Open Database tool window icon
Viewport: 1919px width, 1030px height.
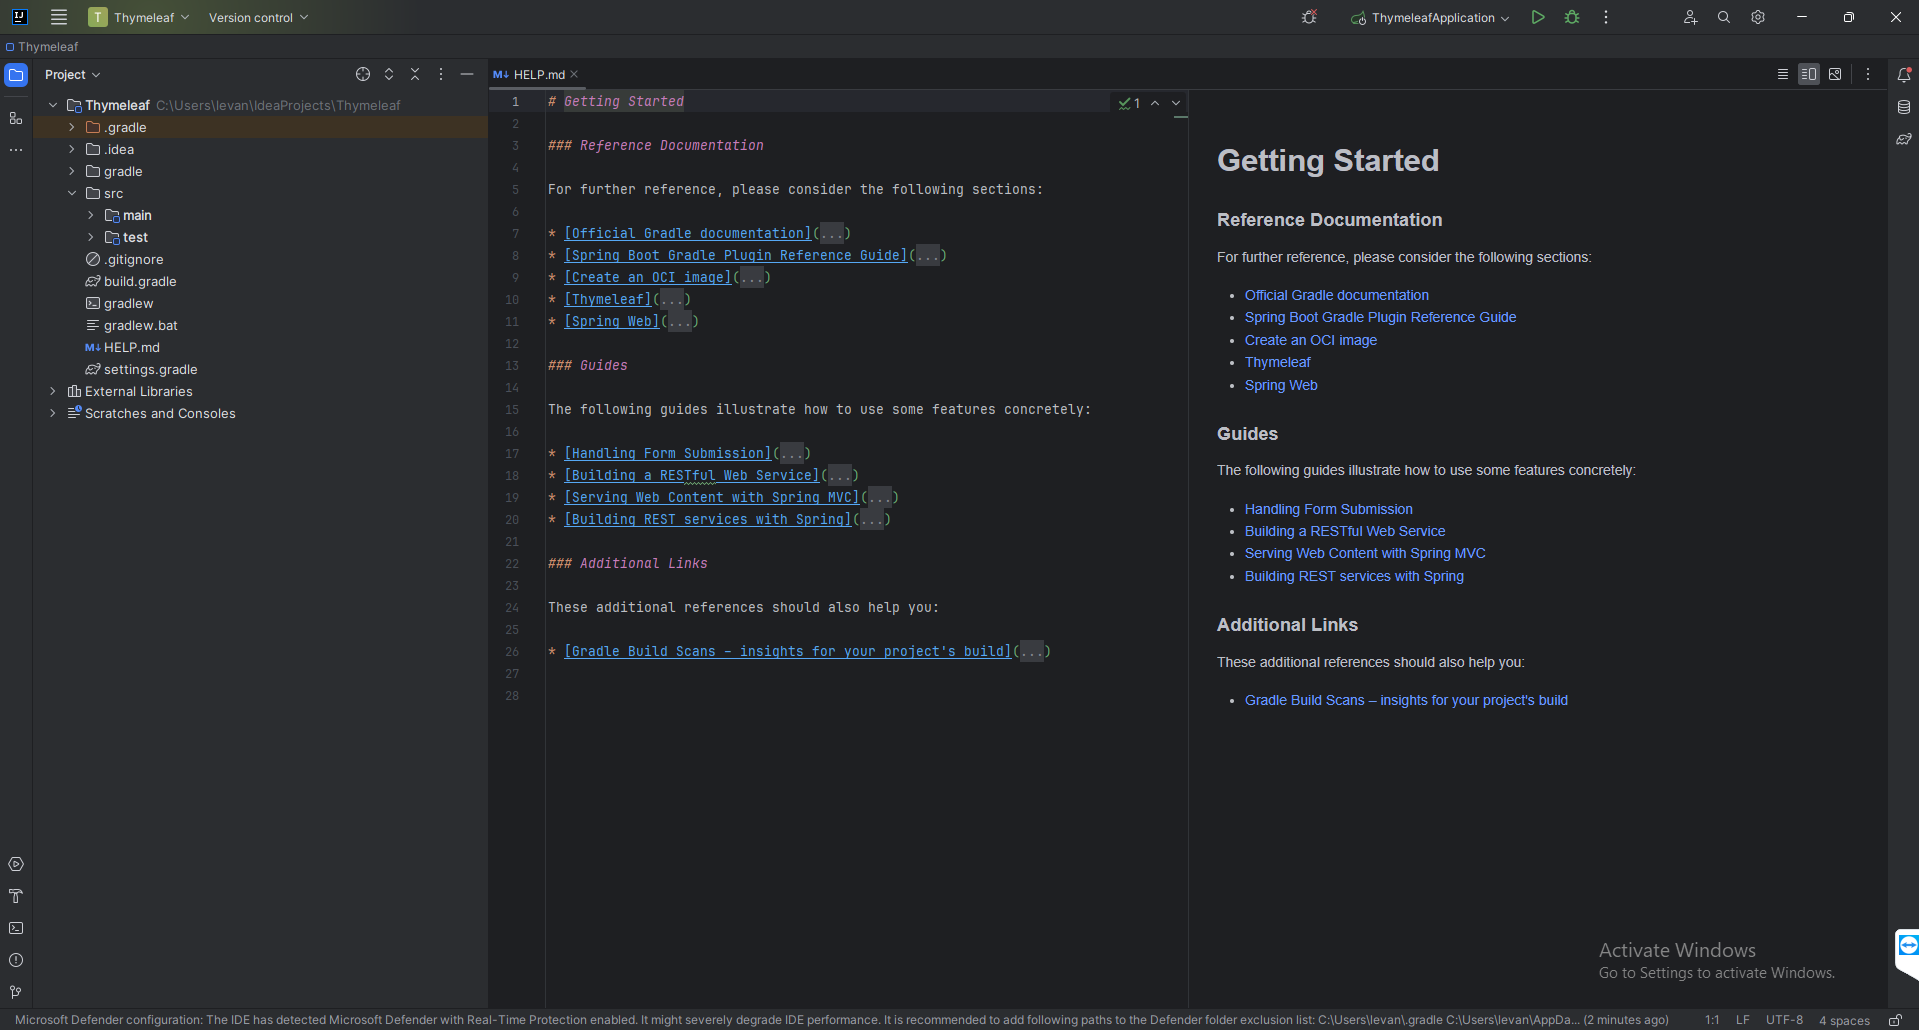pos(1904,107)
